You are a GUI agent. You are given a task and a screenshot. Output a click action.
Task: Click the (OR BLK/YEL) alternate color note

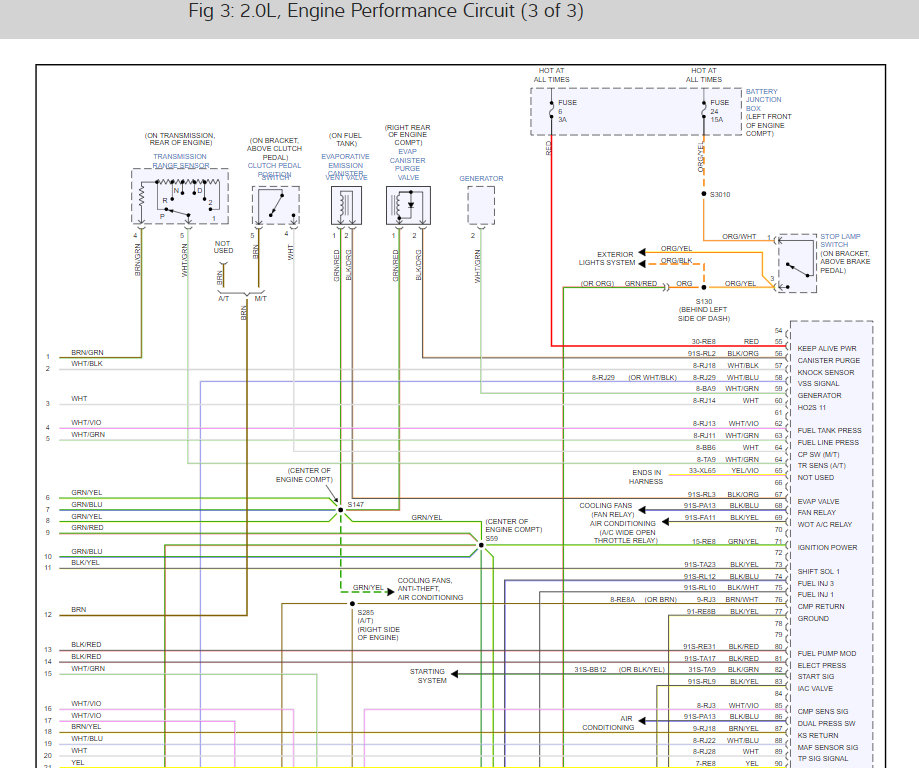[x=641, y=669]
